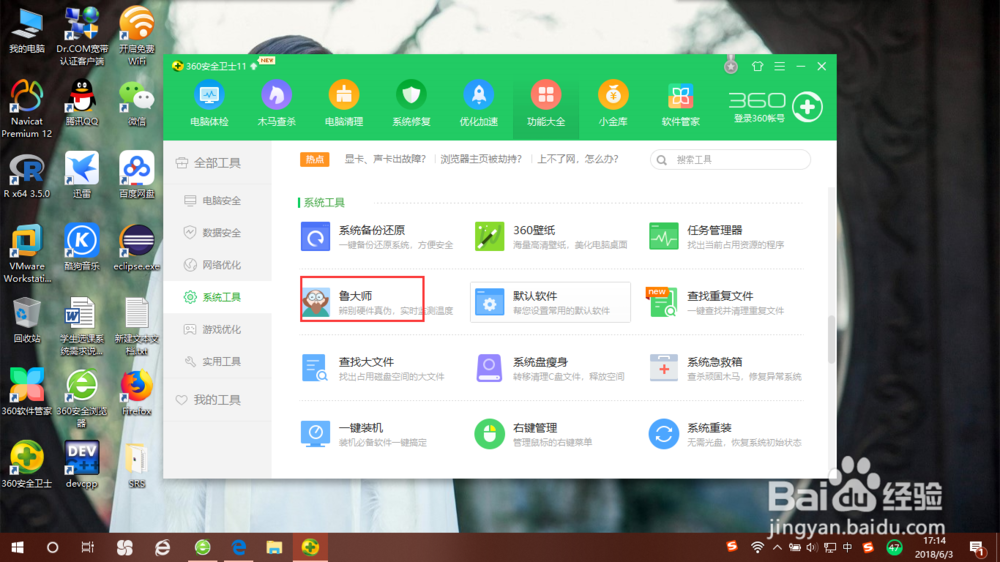Screen dimensions: 1000x562
Task: Click 登录360帐号 text
Action: pyautogui.click(x=759, y=119)
